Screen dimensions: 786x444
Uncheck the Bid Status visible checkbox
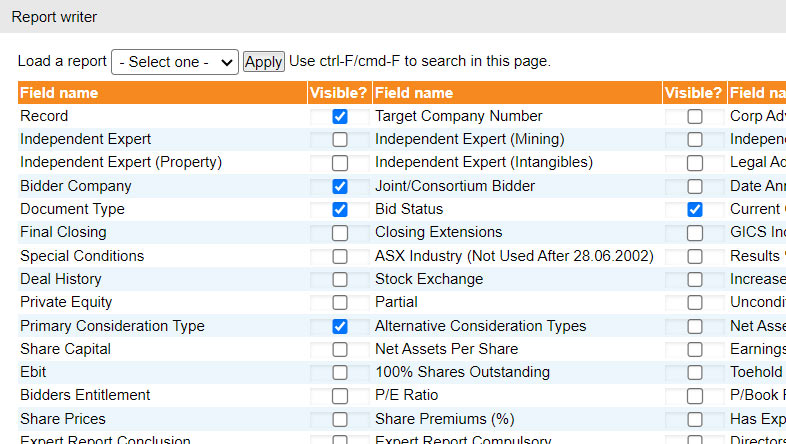(695, 210)
